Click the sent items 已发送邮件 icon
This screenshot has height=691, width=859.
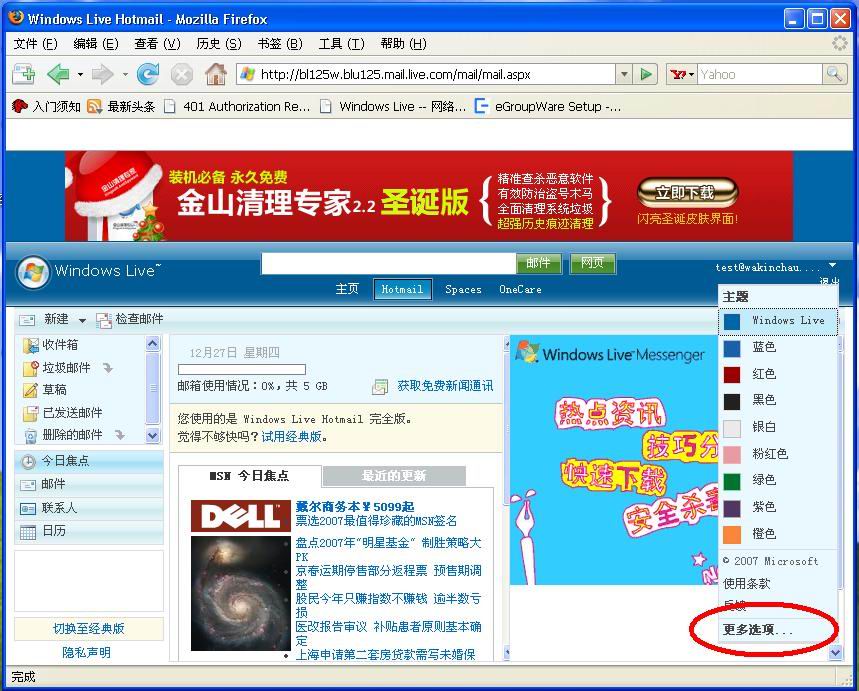[x=31, y=413]
